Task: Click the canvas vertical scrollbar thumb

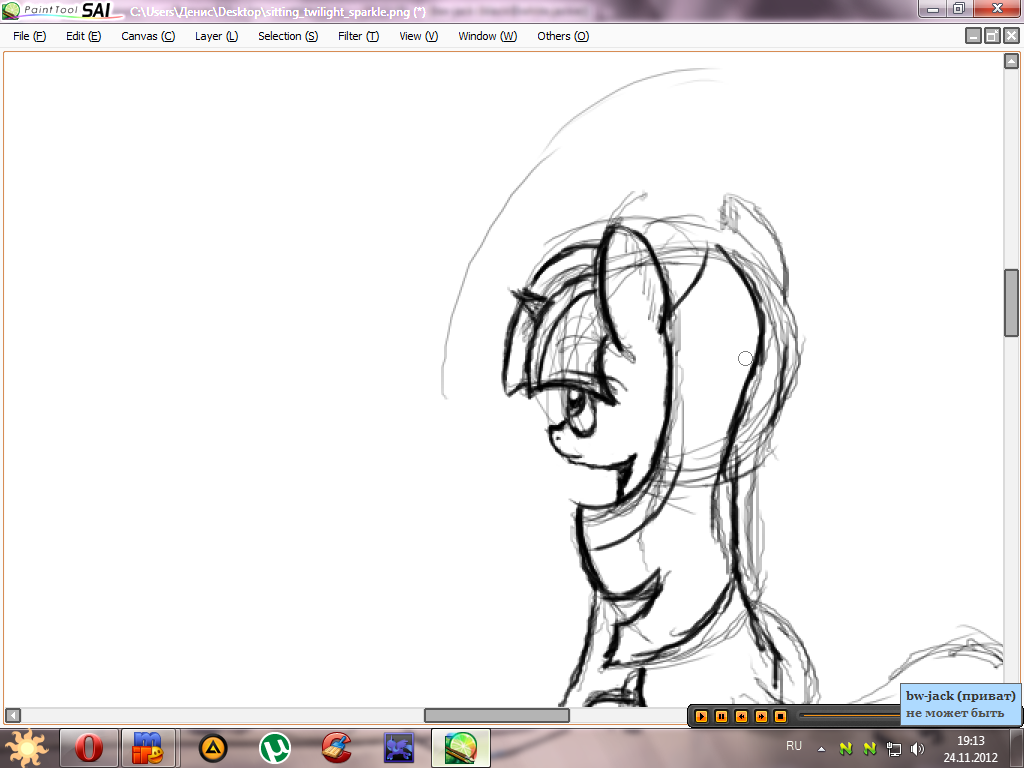Action: pyautogui.click(x=1011, y=302)
